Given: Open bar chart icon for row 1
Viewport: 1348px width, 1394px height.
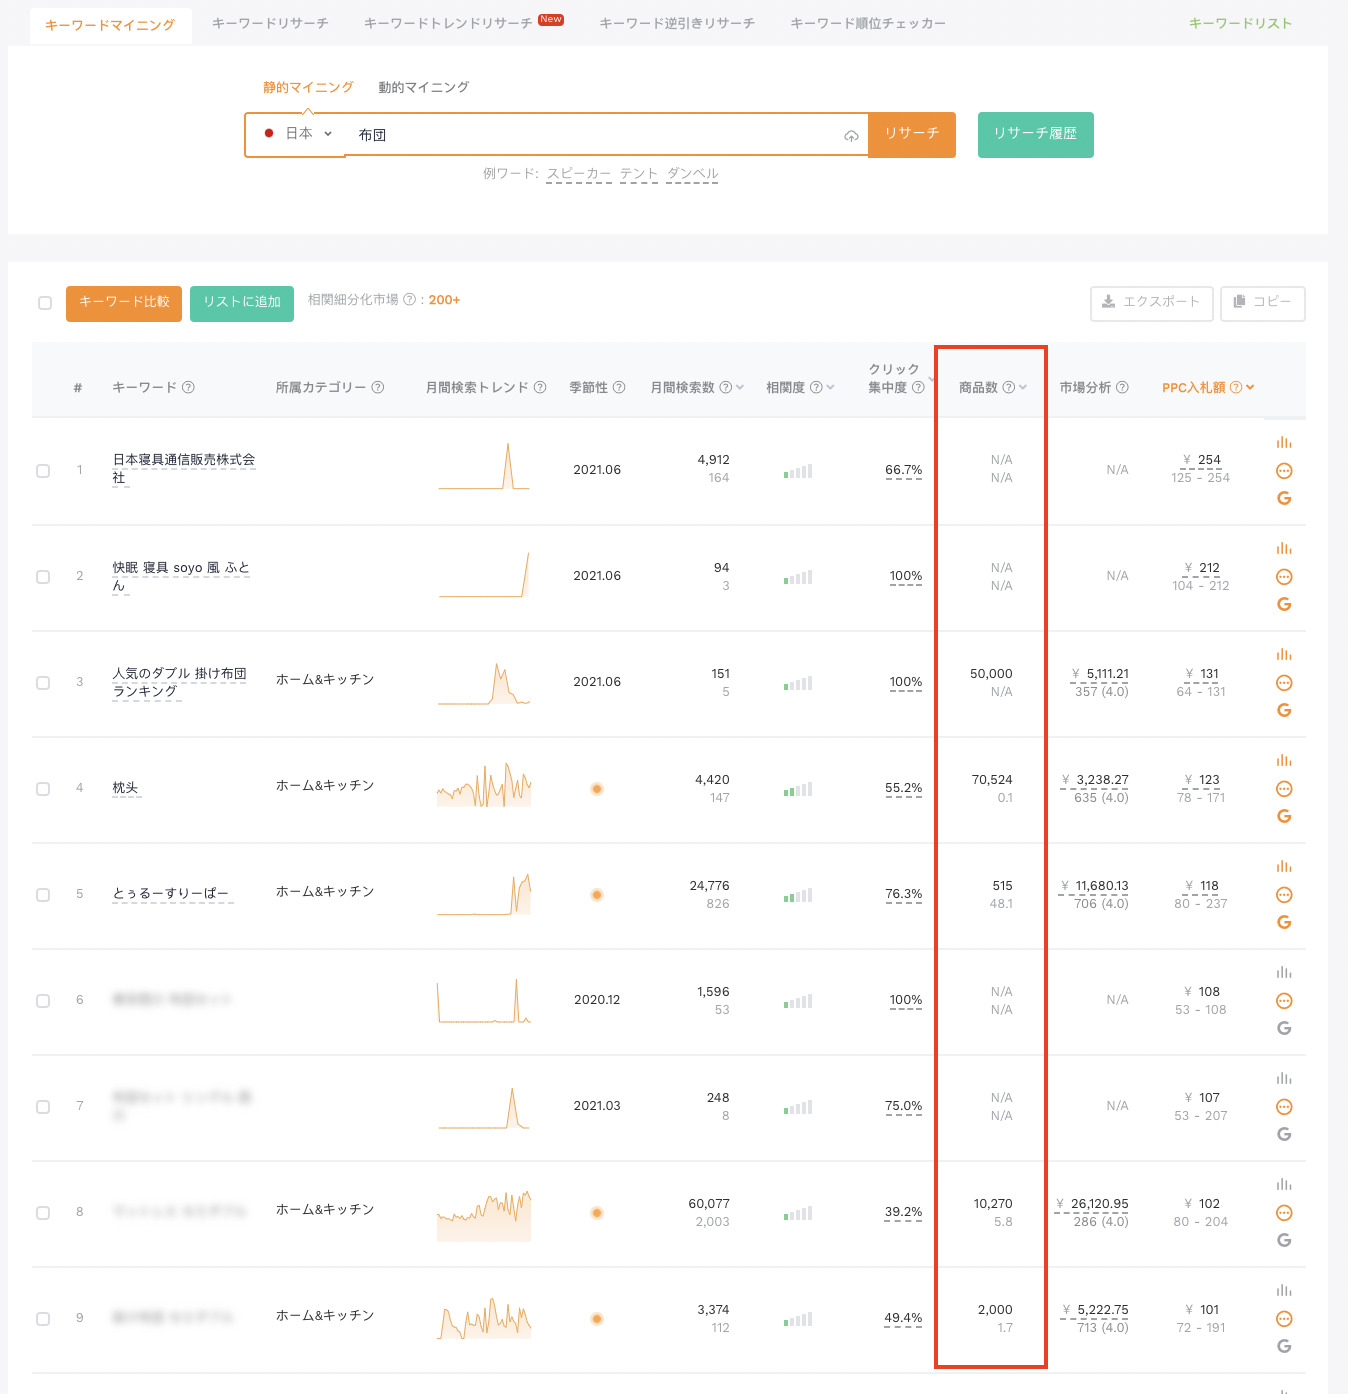Looking at the screenshot, I should 1284,442.
